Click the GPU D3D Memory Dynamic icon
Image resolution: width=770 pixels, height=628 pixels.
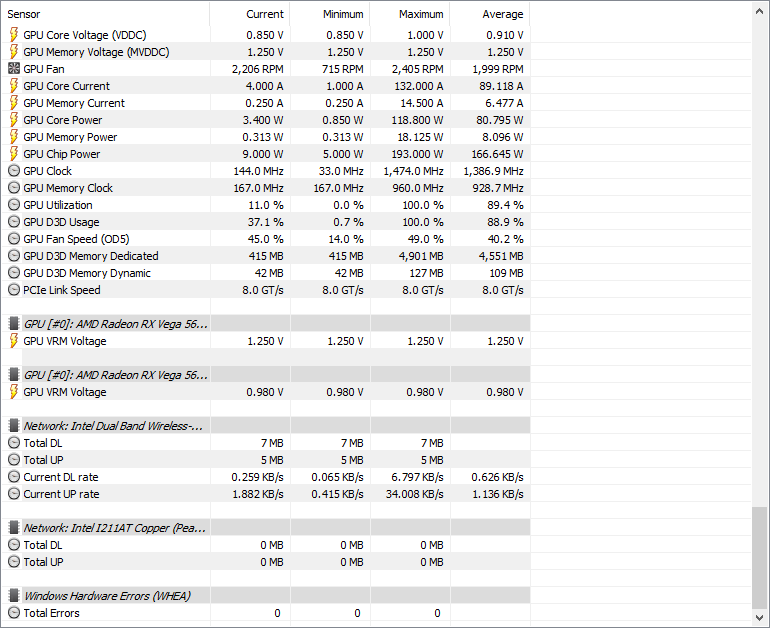[x=14, y=273]
